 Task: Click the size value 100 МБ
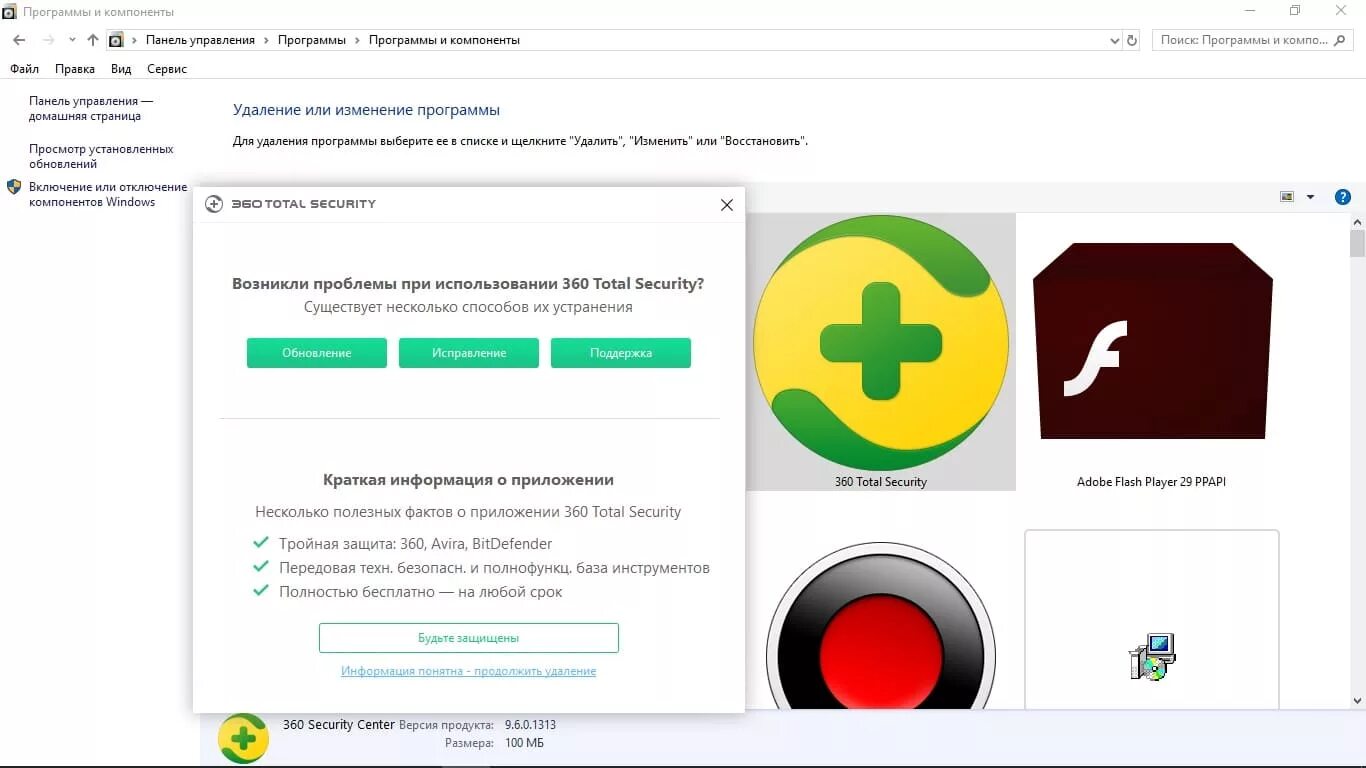pyautogui.click(x=524, y=743)
